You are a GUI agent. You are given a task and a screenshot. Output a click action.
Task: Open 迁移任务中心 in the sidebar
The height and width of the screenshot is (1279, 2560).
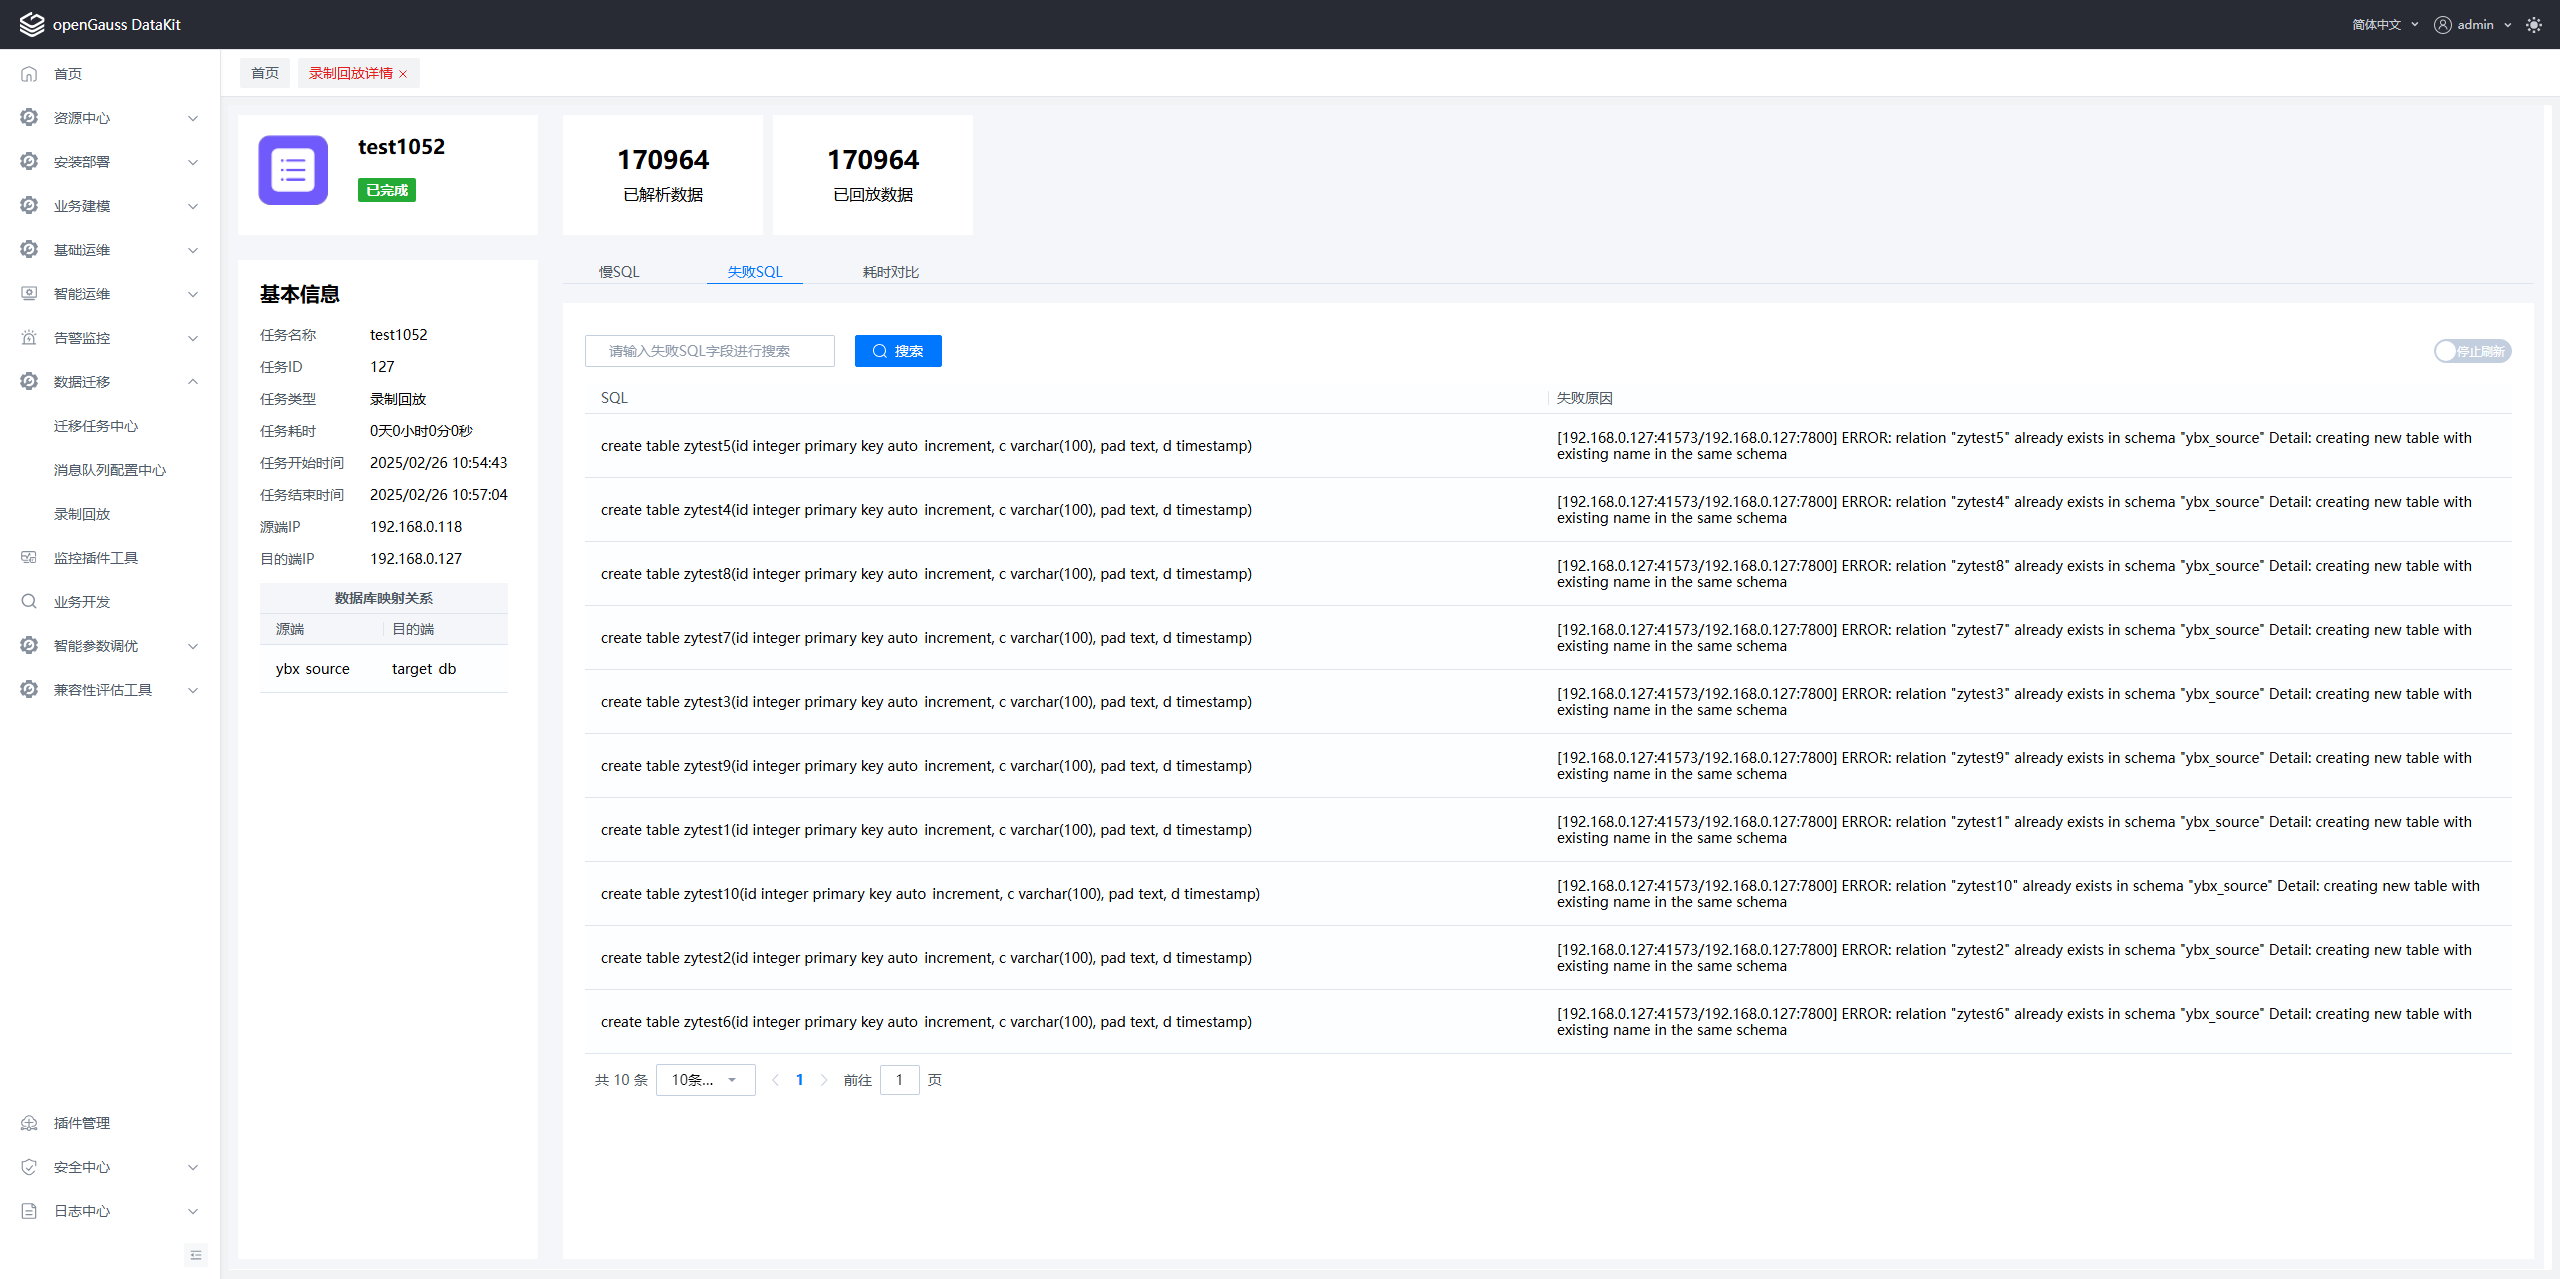pyautogui.click(x=96, y=426)
